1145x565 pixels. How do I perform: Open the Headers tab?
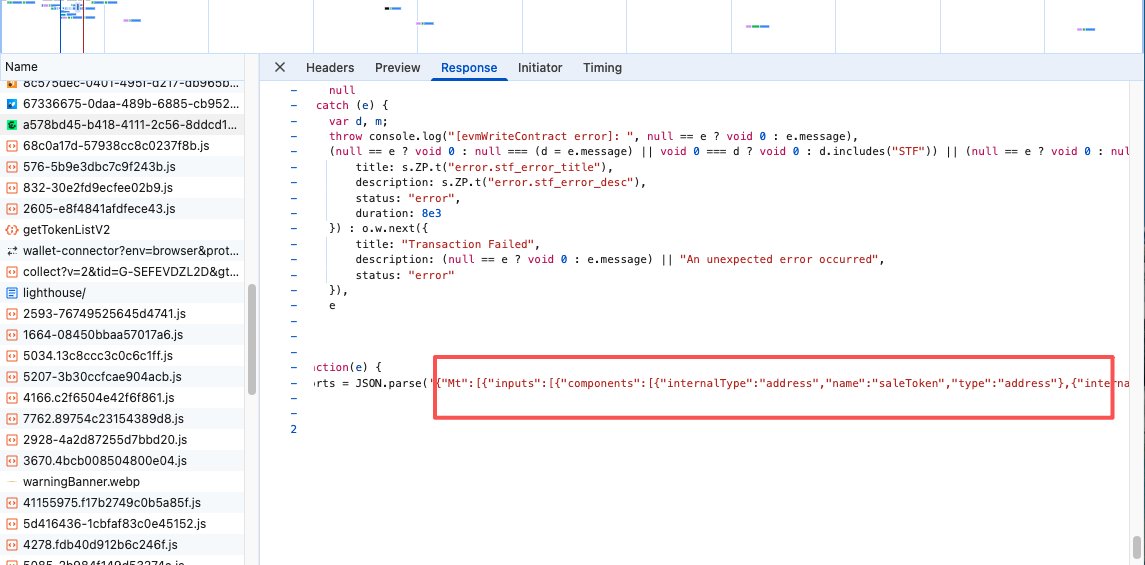click(330, 68)
